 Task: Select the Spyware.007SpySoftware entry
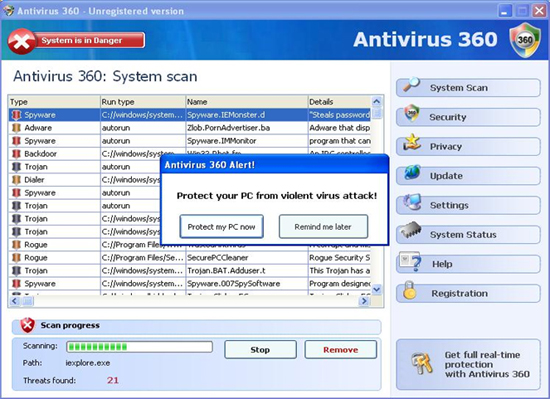tap(234, 284)
